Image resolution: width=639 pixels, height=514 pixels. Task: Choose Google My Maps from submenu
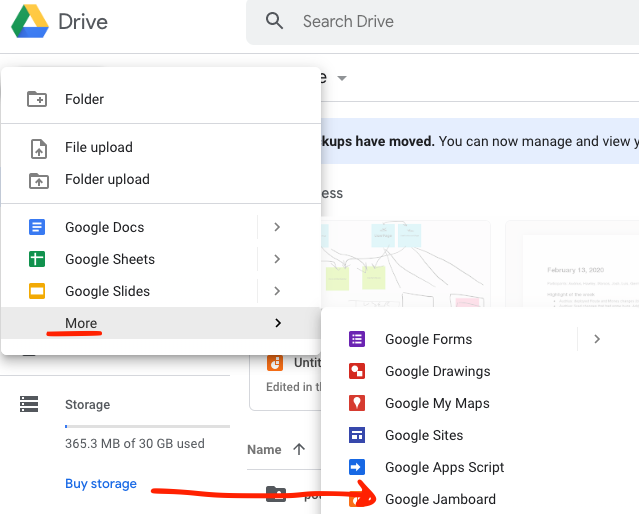pos(480,403)
